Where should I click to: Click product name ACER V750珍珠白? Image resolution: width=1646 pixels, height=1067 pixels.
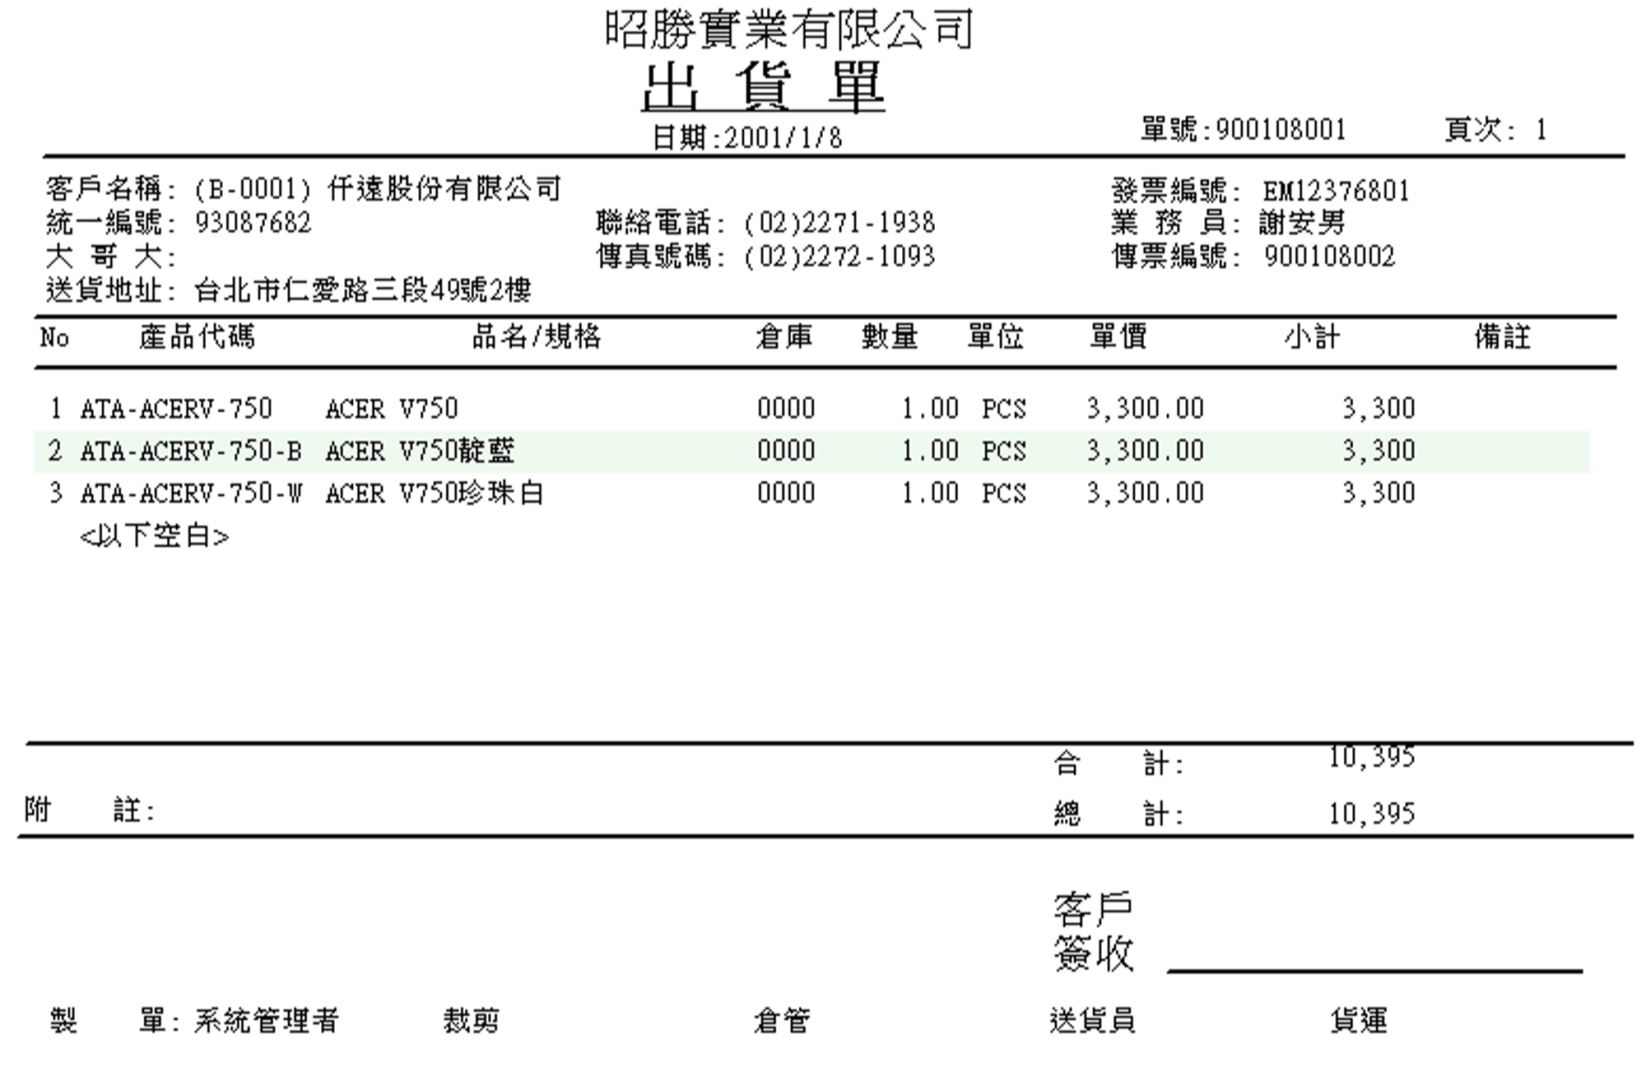(x=434, y=494)
